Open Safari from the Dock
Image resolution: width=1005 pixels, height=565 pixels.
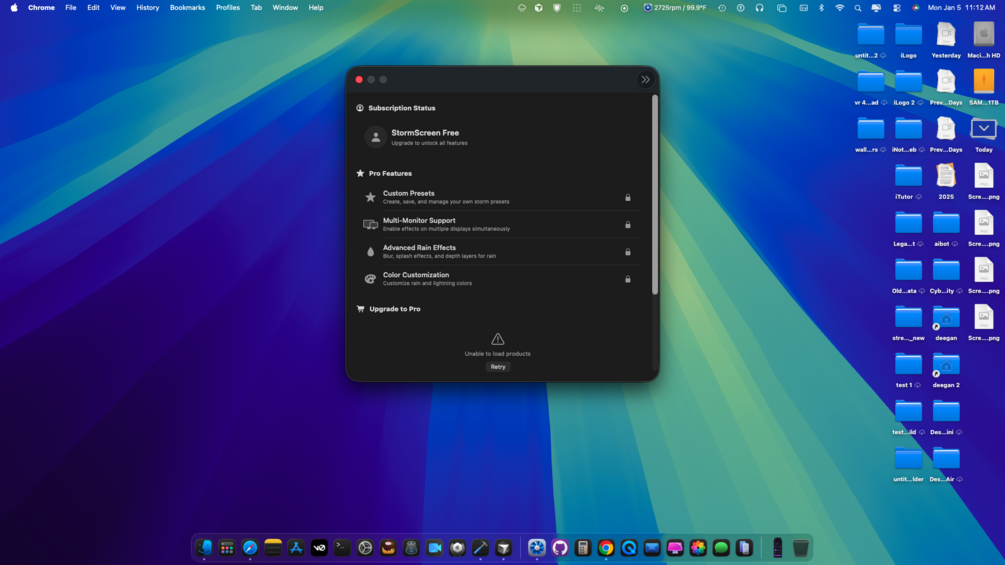click(x=250, y=548)
